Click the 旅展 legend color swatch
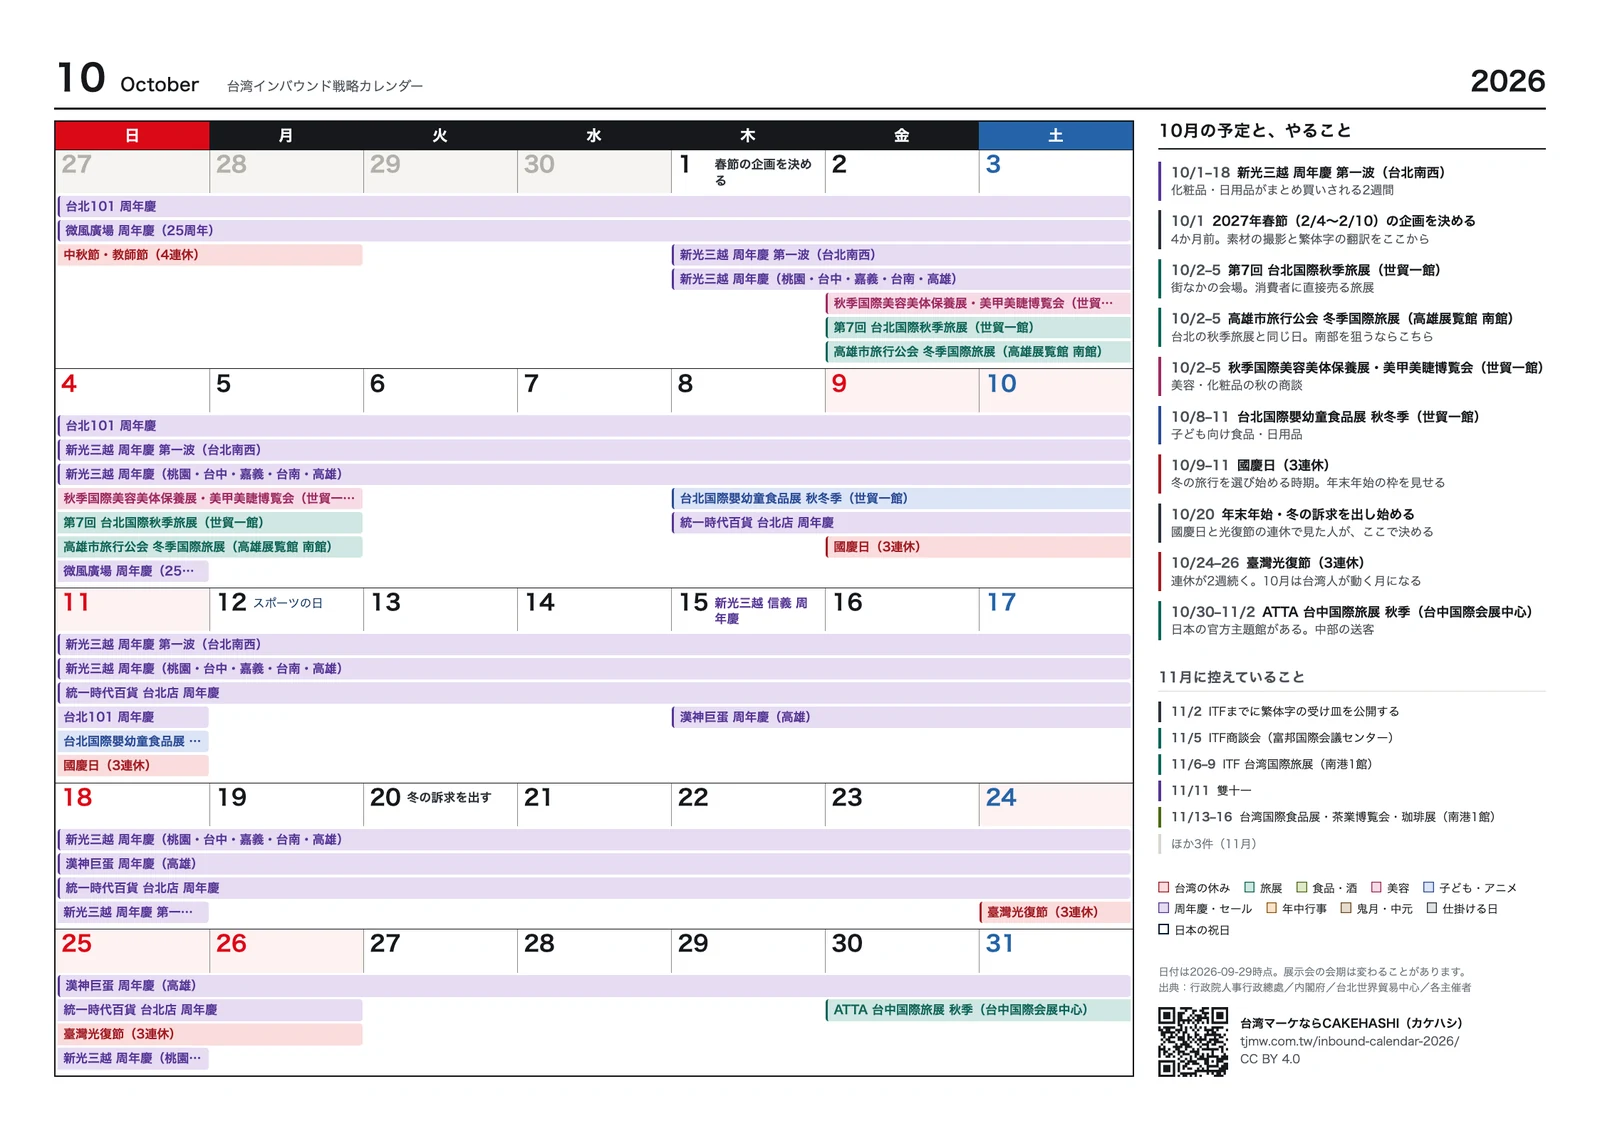The height and width of the screenshot is (1131, 1600). coord(1250,887)
